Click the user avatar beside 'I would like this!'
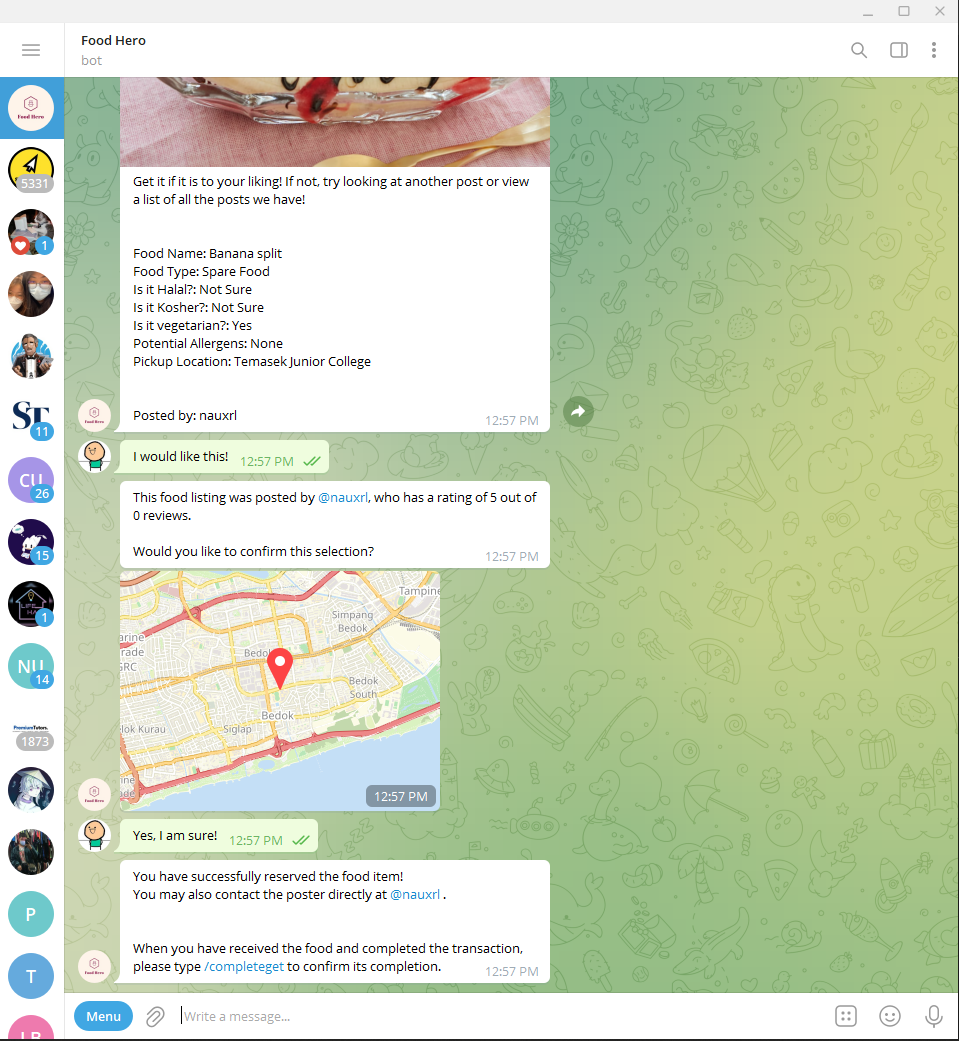Image resolution: width=959 pixels, height=1041 pixels. coord(94,456)
